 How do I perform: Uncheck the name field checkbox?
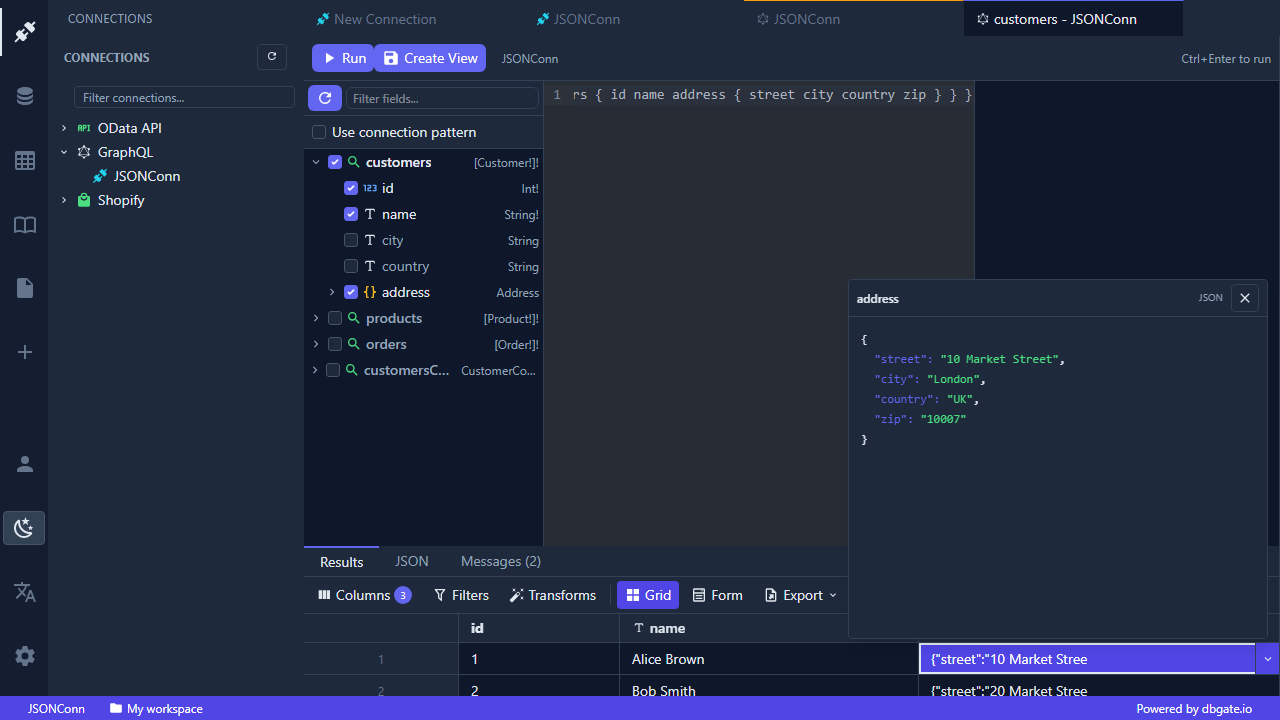coord(351,214)
